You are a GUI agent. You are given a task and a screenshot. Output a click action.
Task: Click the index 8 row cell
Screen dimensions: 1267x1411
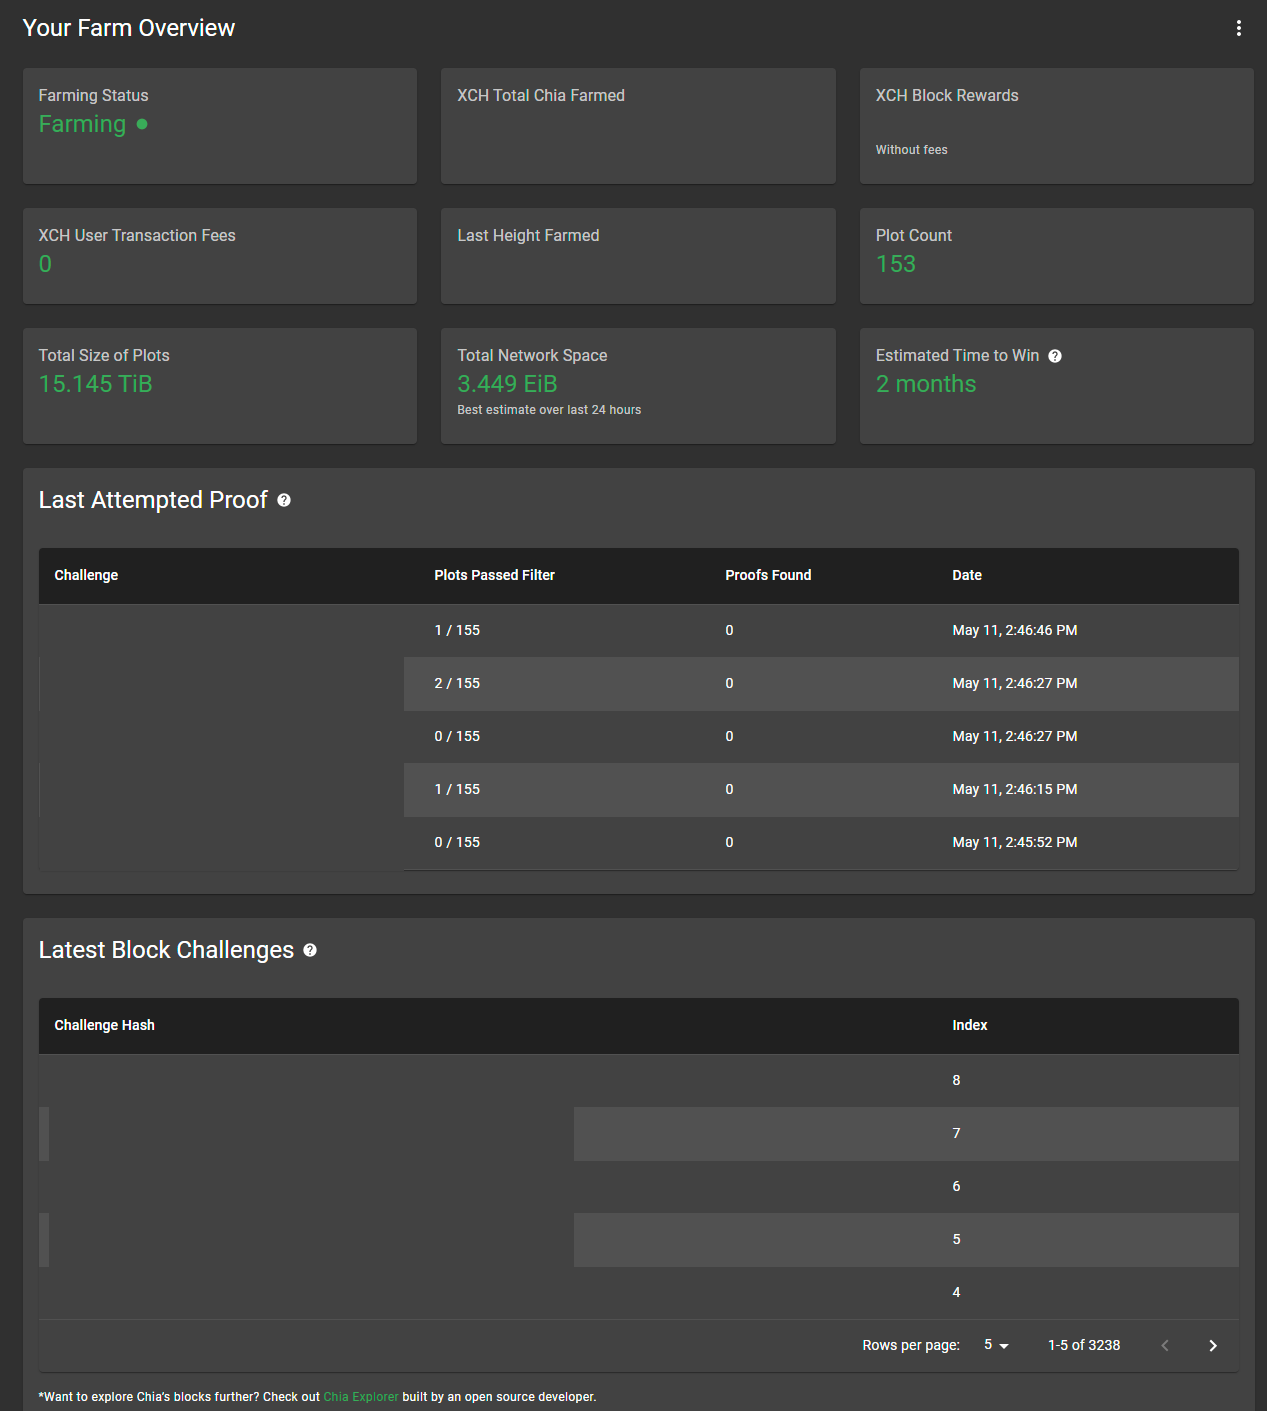[x=956, y=1080]
